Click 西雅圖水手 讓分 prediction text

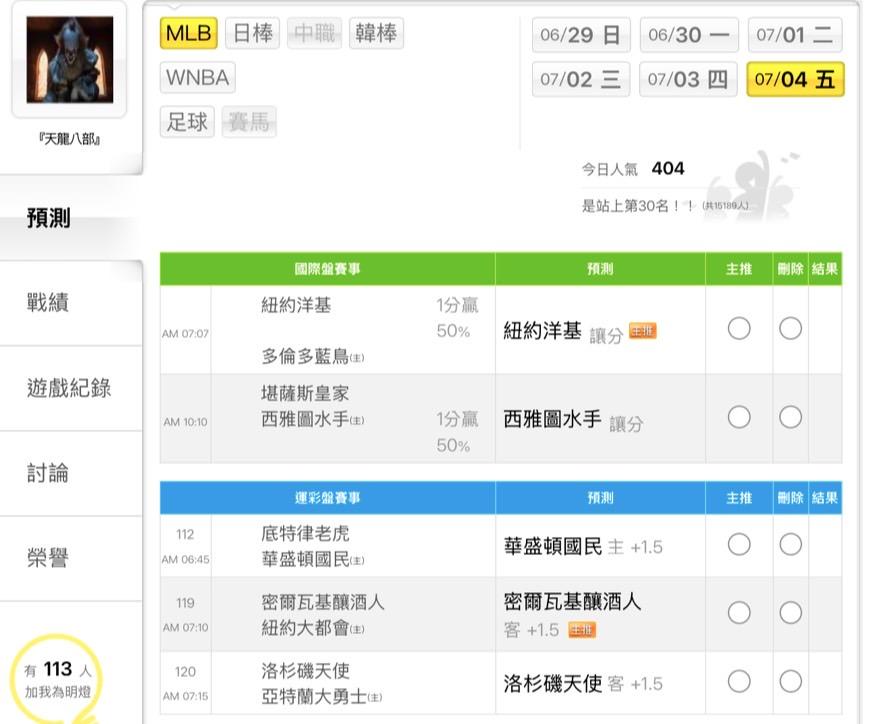coord(574,421)
